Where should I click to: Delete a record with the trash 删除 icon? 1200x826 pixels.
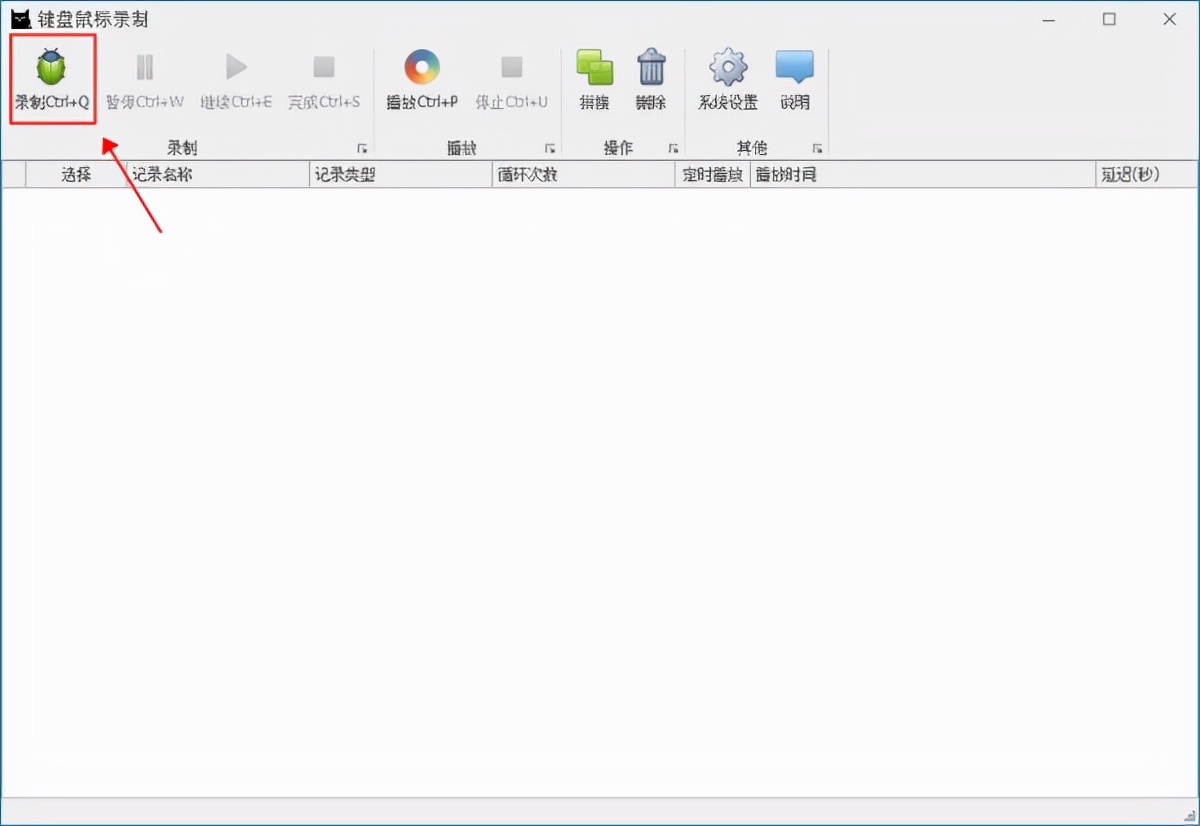tap(652, 67)
